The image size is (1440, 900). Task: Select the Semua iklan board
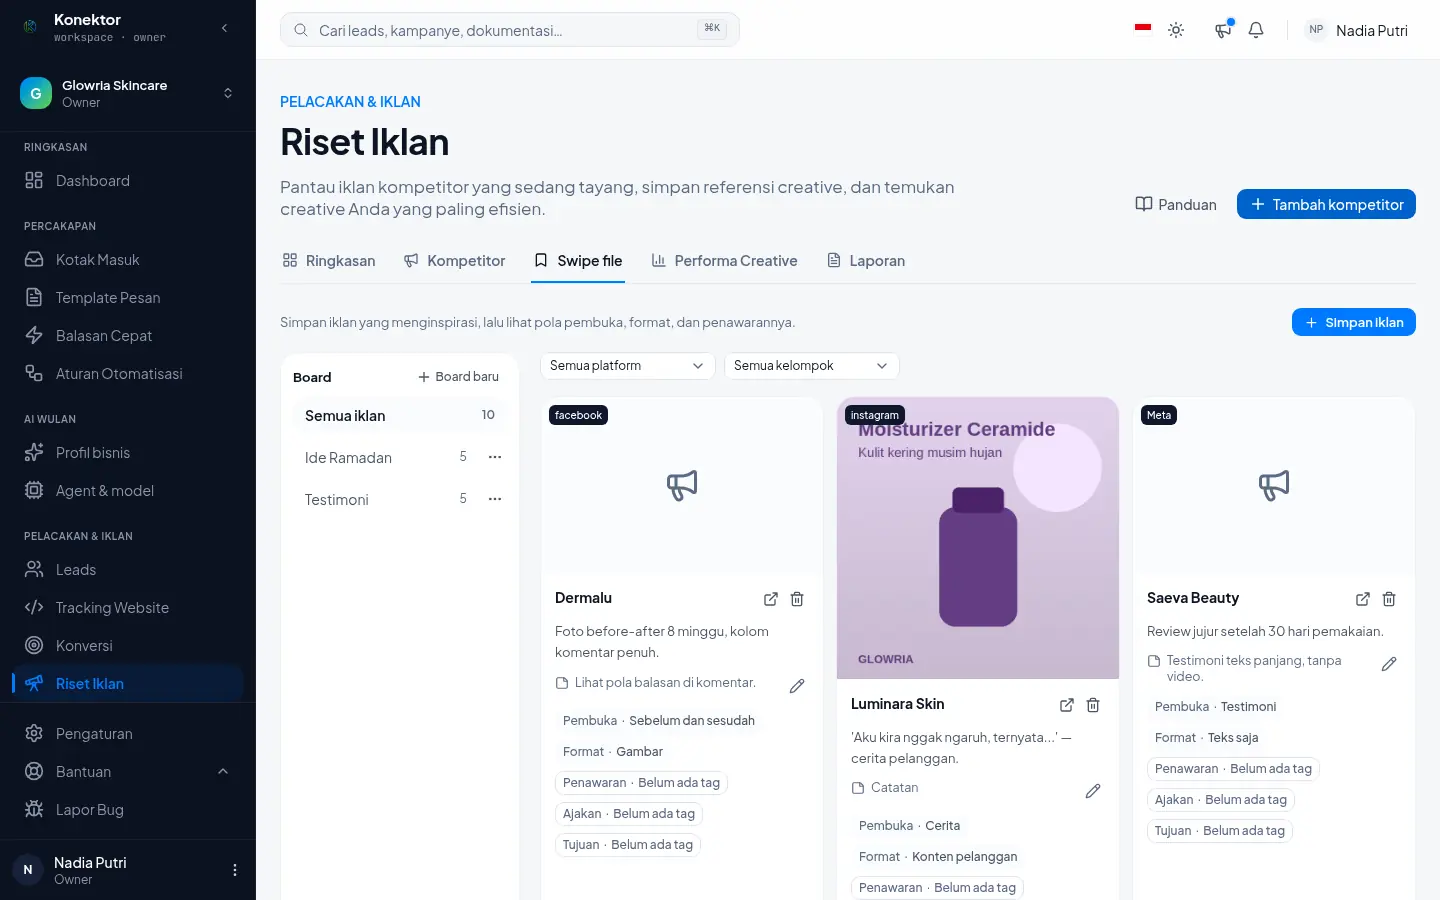click(400, 415)
